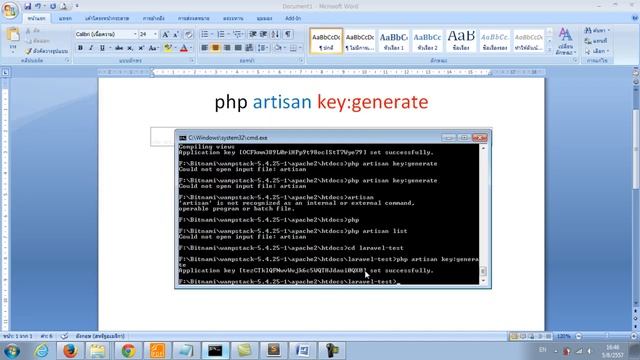640x360 pixels.
Task: Sort paragraphs with A-Z icon
Action: (x=275, y=34)
